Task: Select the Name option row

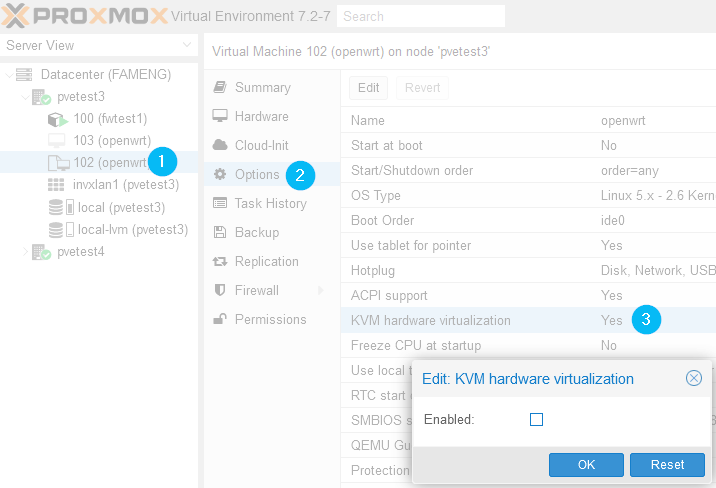Action: 528,121
